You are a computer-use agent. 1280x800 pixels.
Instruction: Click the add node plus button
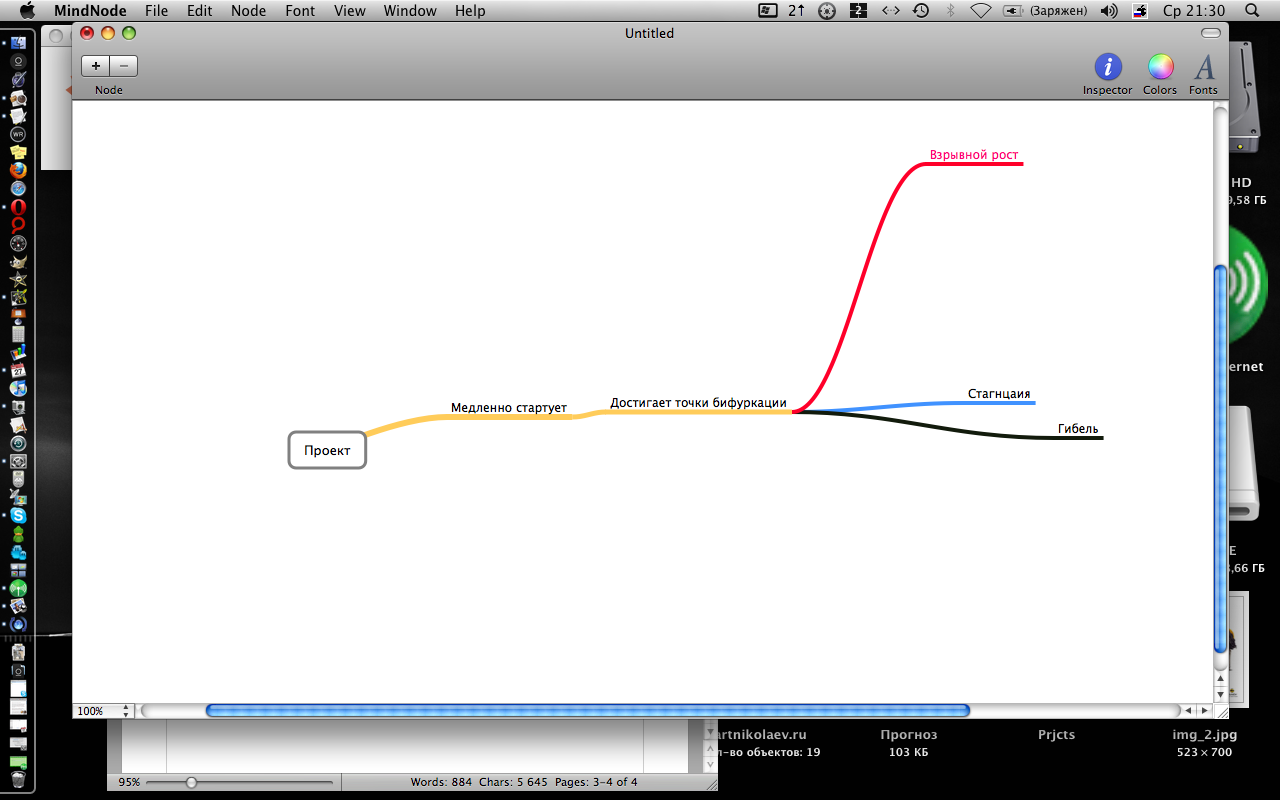tap(96, 66)
